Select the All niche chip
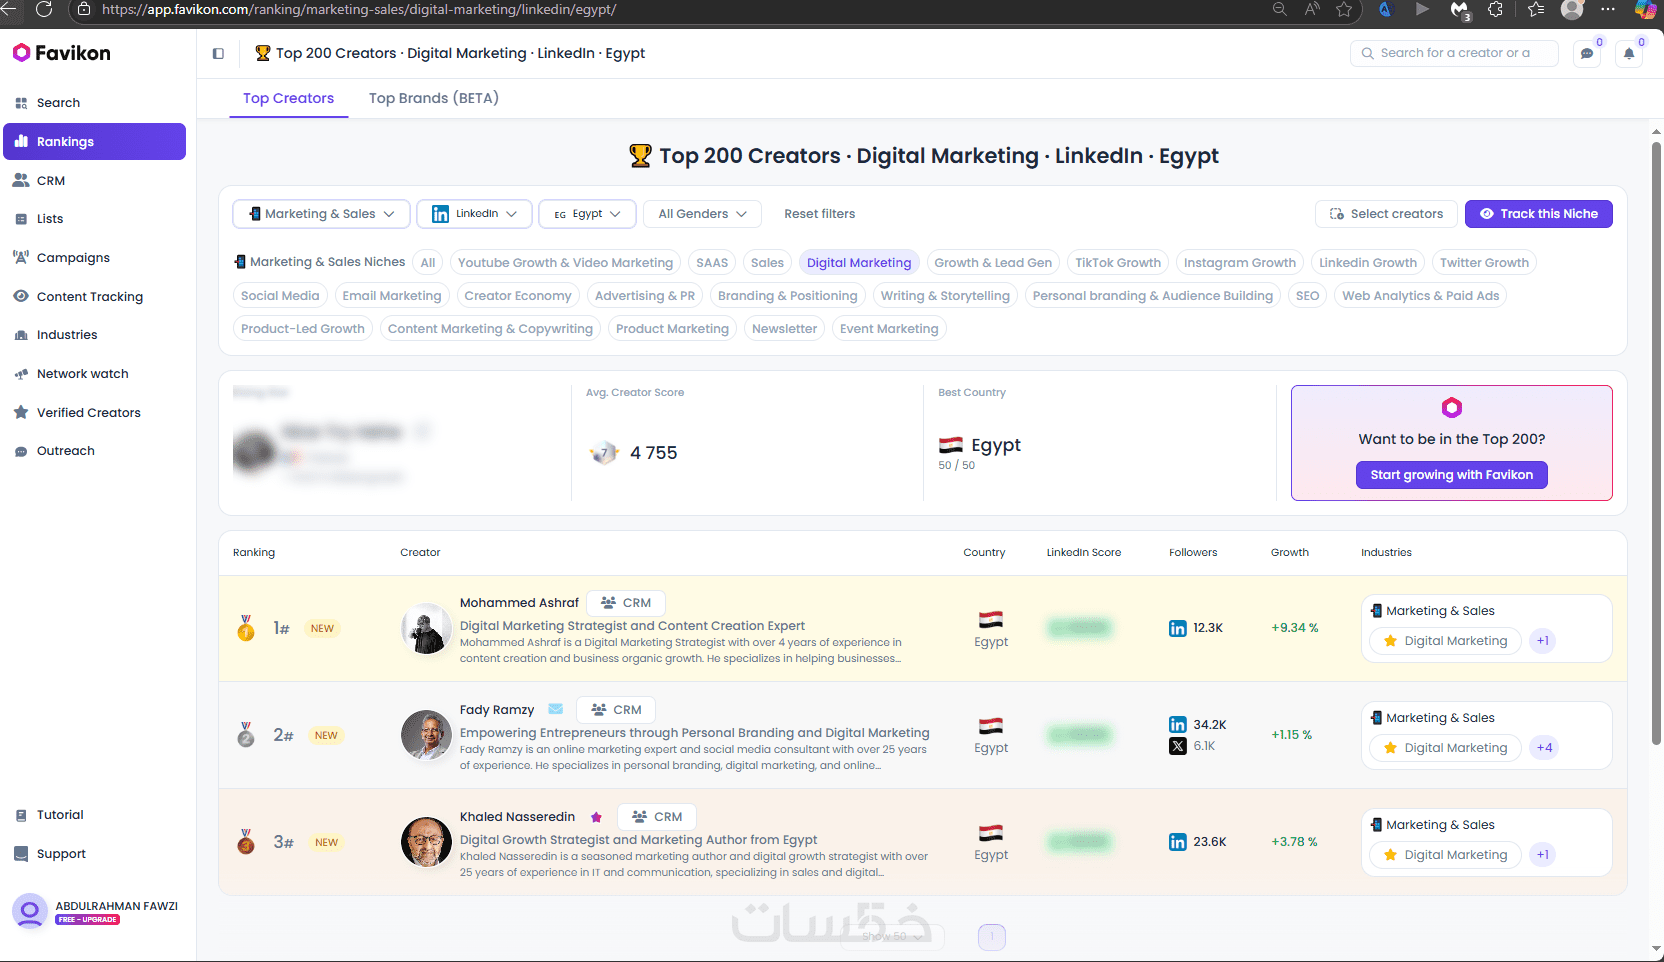The width and height of the screenshot is (1664, 962). click(x=428, y=263)
